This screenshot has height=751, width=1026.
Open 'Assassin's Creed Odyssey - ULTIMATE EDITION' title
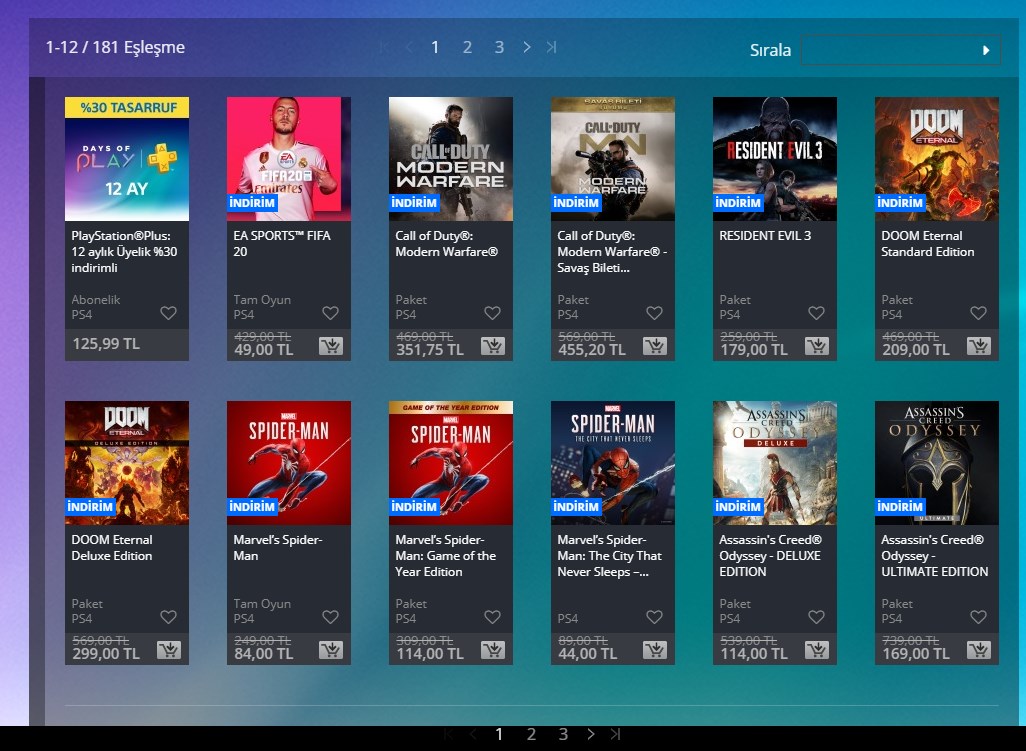point(934,555)
